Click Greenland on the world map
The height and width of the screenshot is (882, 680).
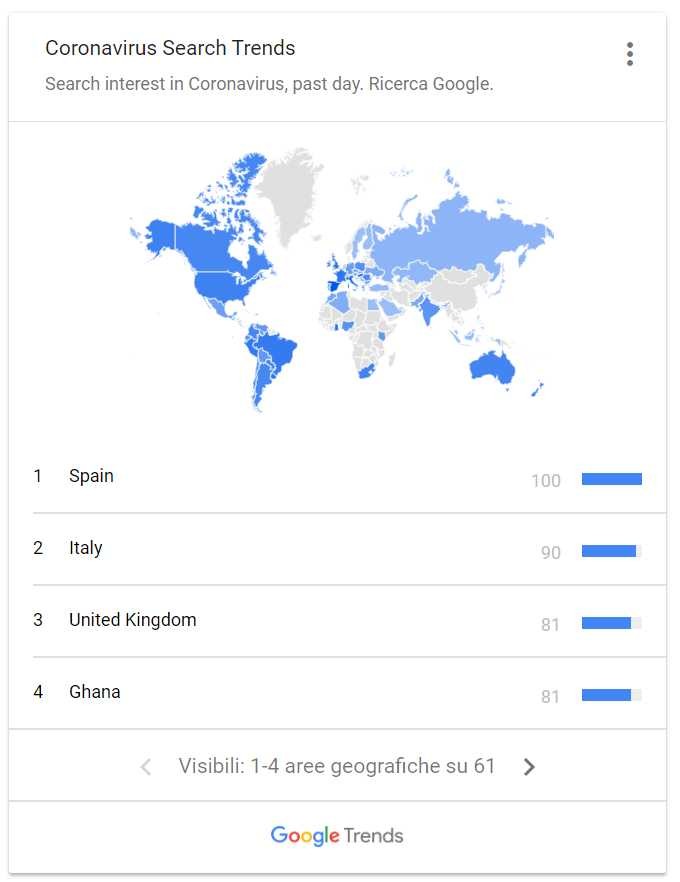(288, 191)
